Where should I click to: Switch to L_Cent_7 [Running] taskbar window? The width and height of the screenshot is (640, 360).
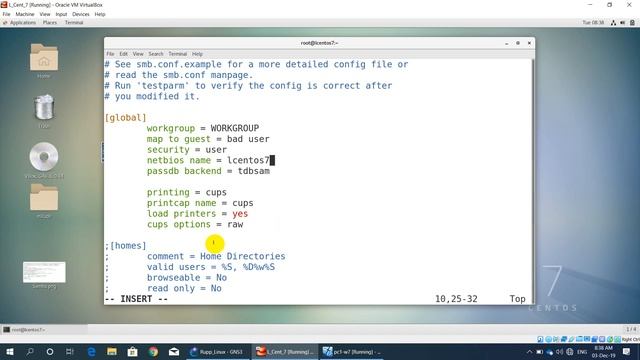[x=284, y=351]
